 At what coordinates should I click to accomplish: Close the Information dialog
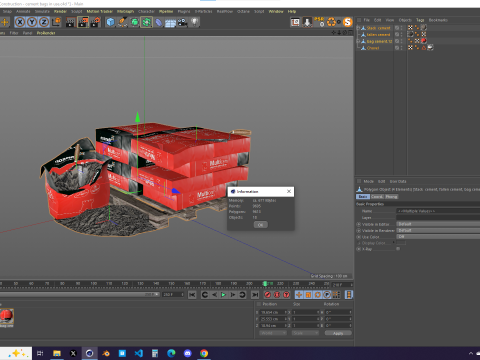point(289,191)
